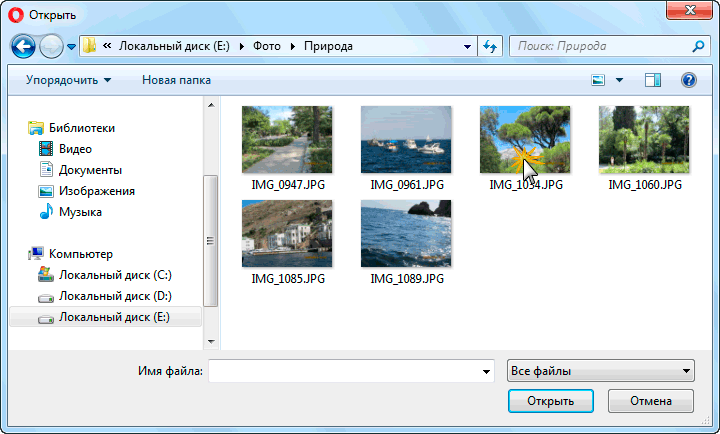Screen dimensions: 720x434
Task: Click the Back navigation arrow
Action: pyautogui.click(x=23, y=46)
